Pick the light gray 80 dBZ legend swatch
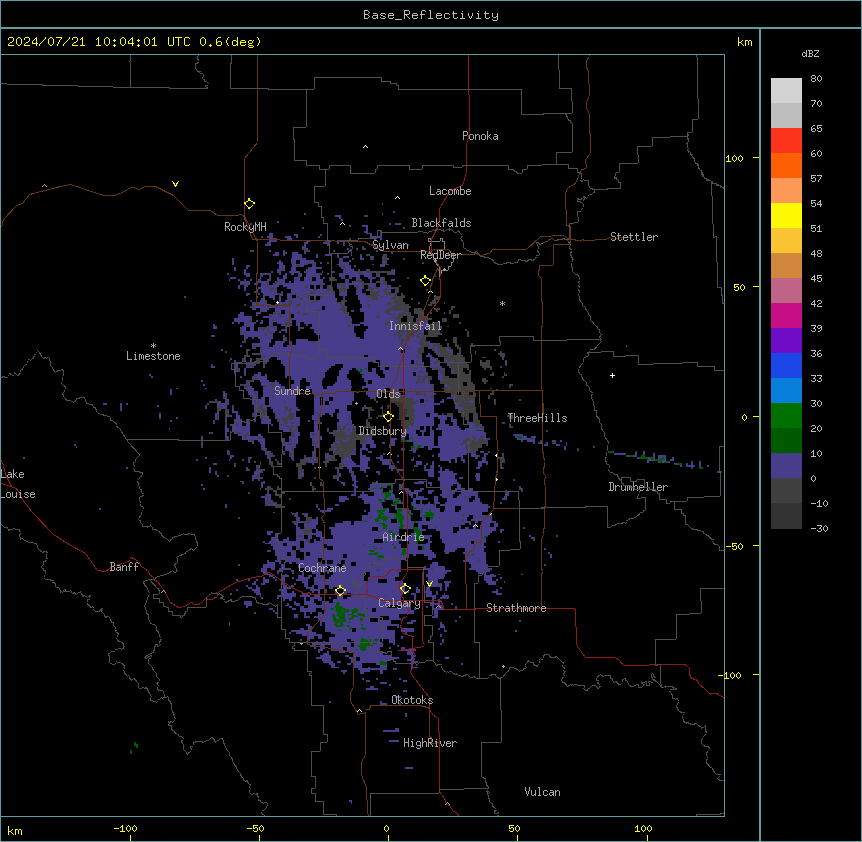The height and width of the screenshot is (842, 862). point(786,91)
